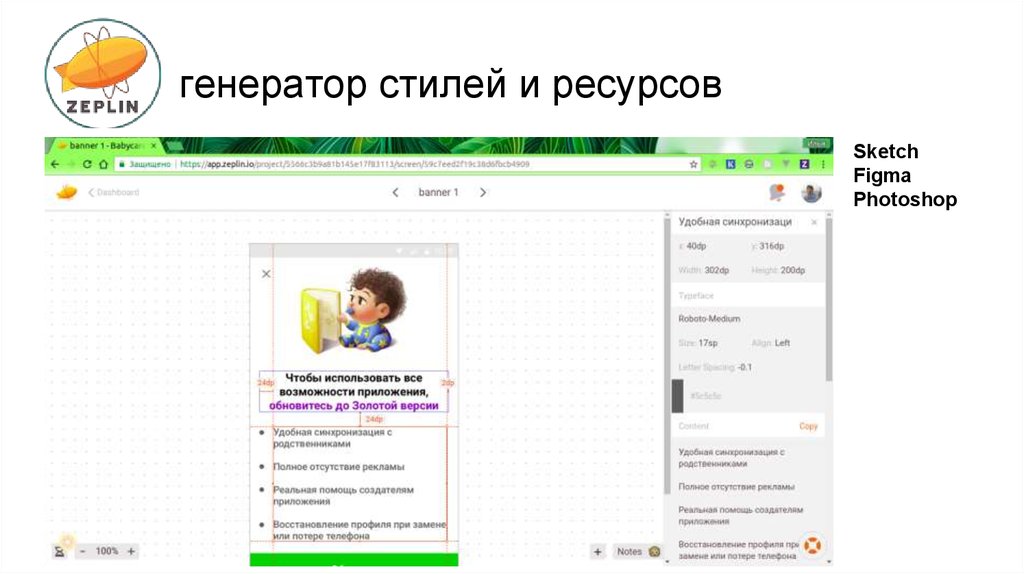This screenshot has width=1024, height=574.
Task: Click the Typeface section header
Action: click(748, 296)
